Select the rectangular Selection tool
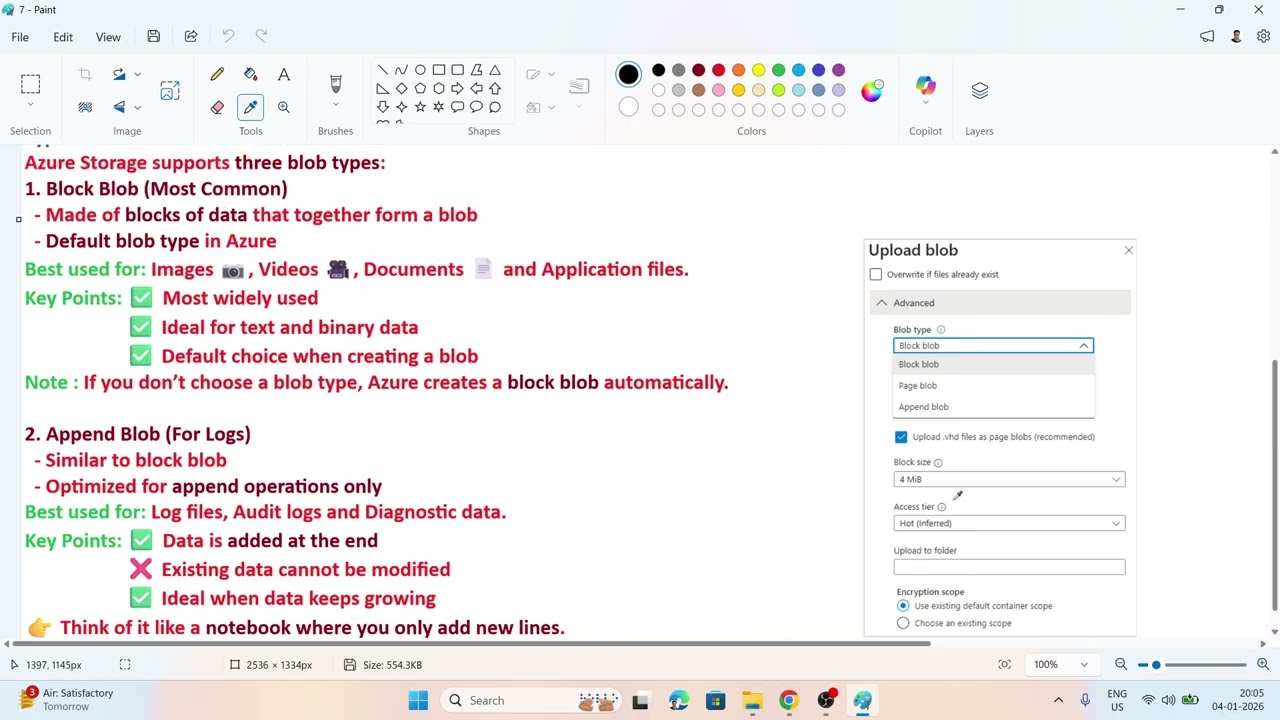This screenshot has width=1280, height=720. pos(30,84)
